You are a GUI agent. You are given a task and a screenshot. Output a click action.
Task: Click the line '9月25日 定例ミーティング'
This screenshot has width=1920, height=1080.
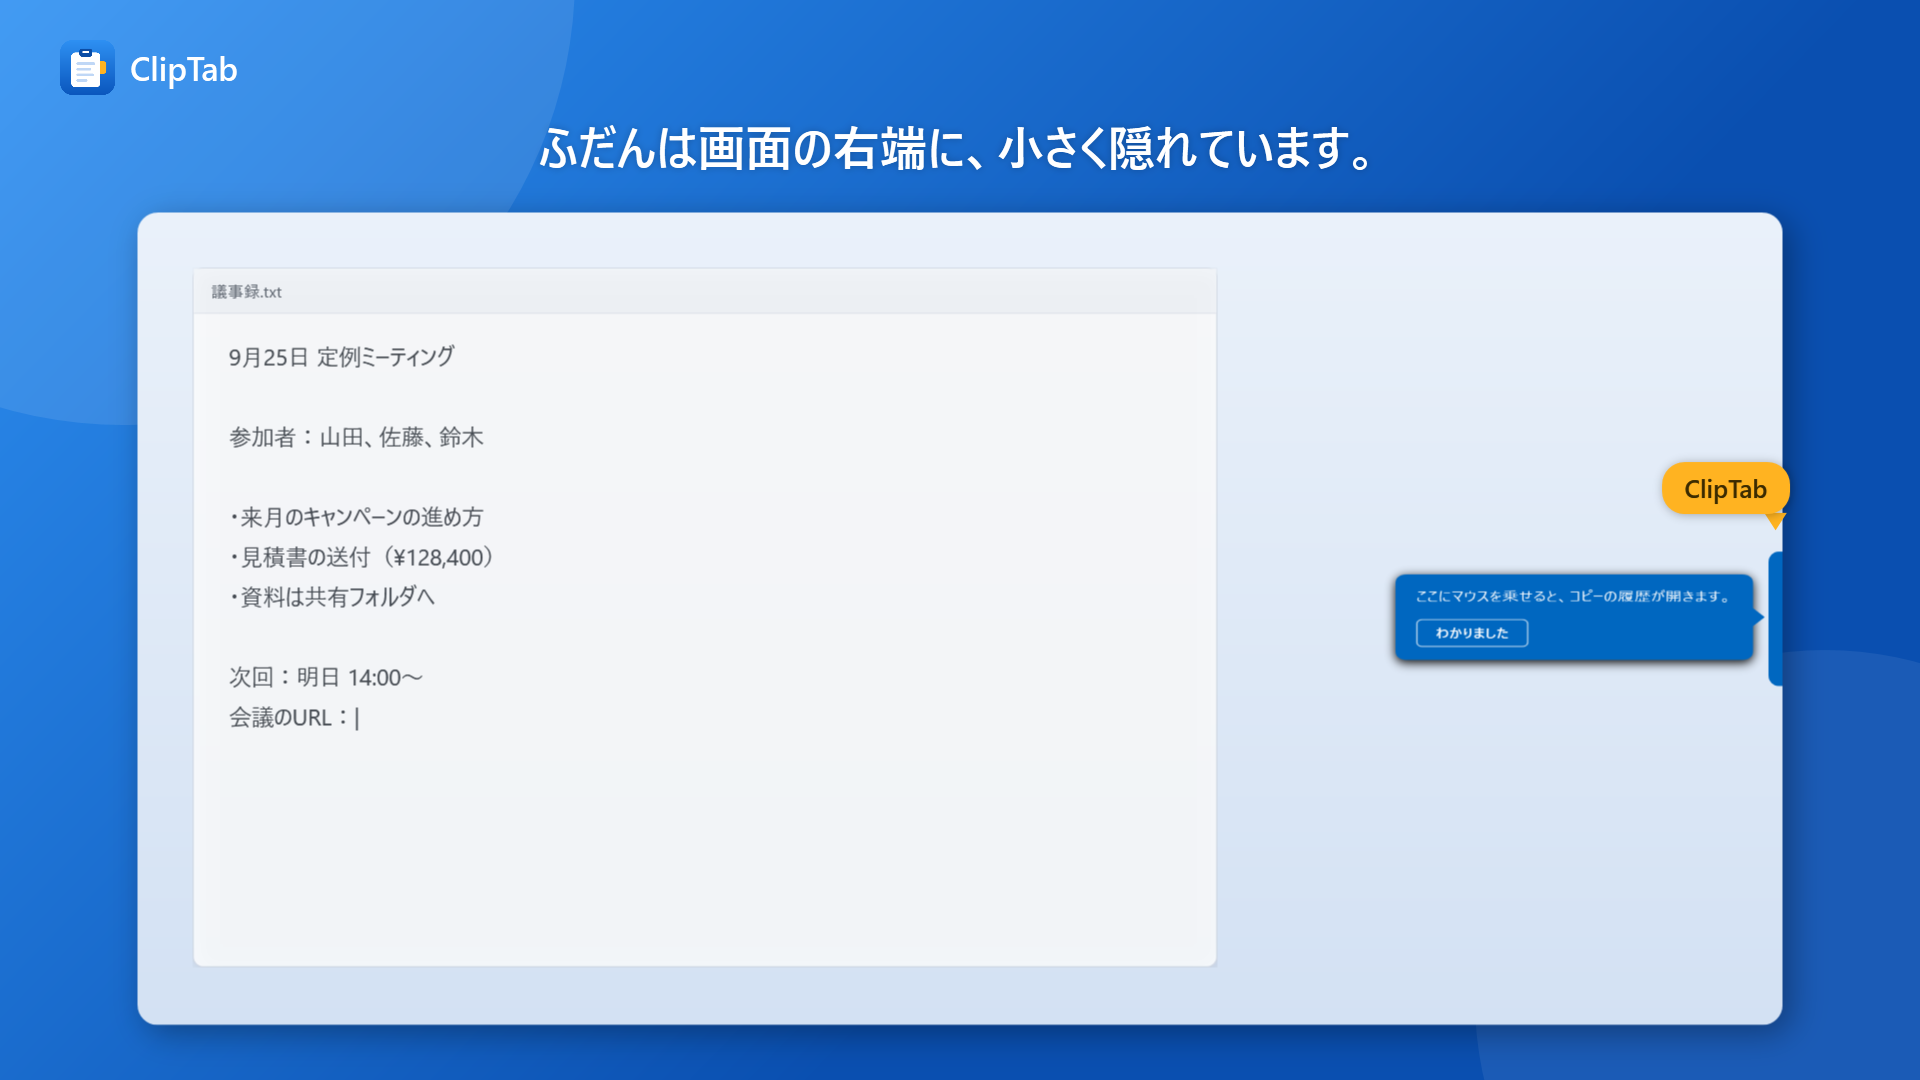click(341, 357)
